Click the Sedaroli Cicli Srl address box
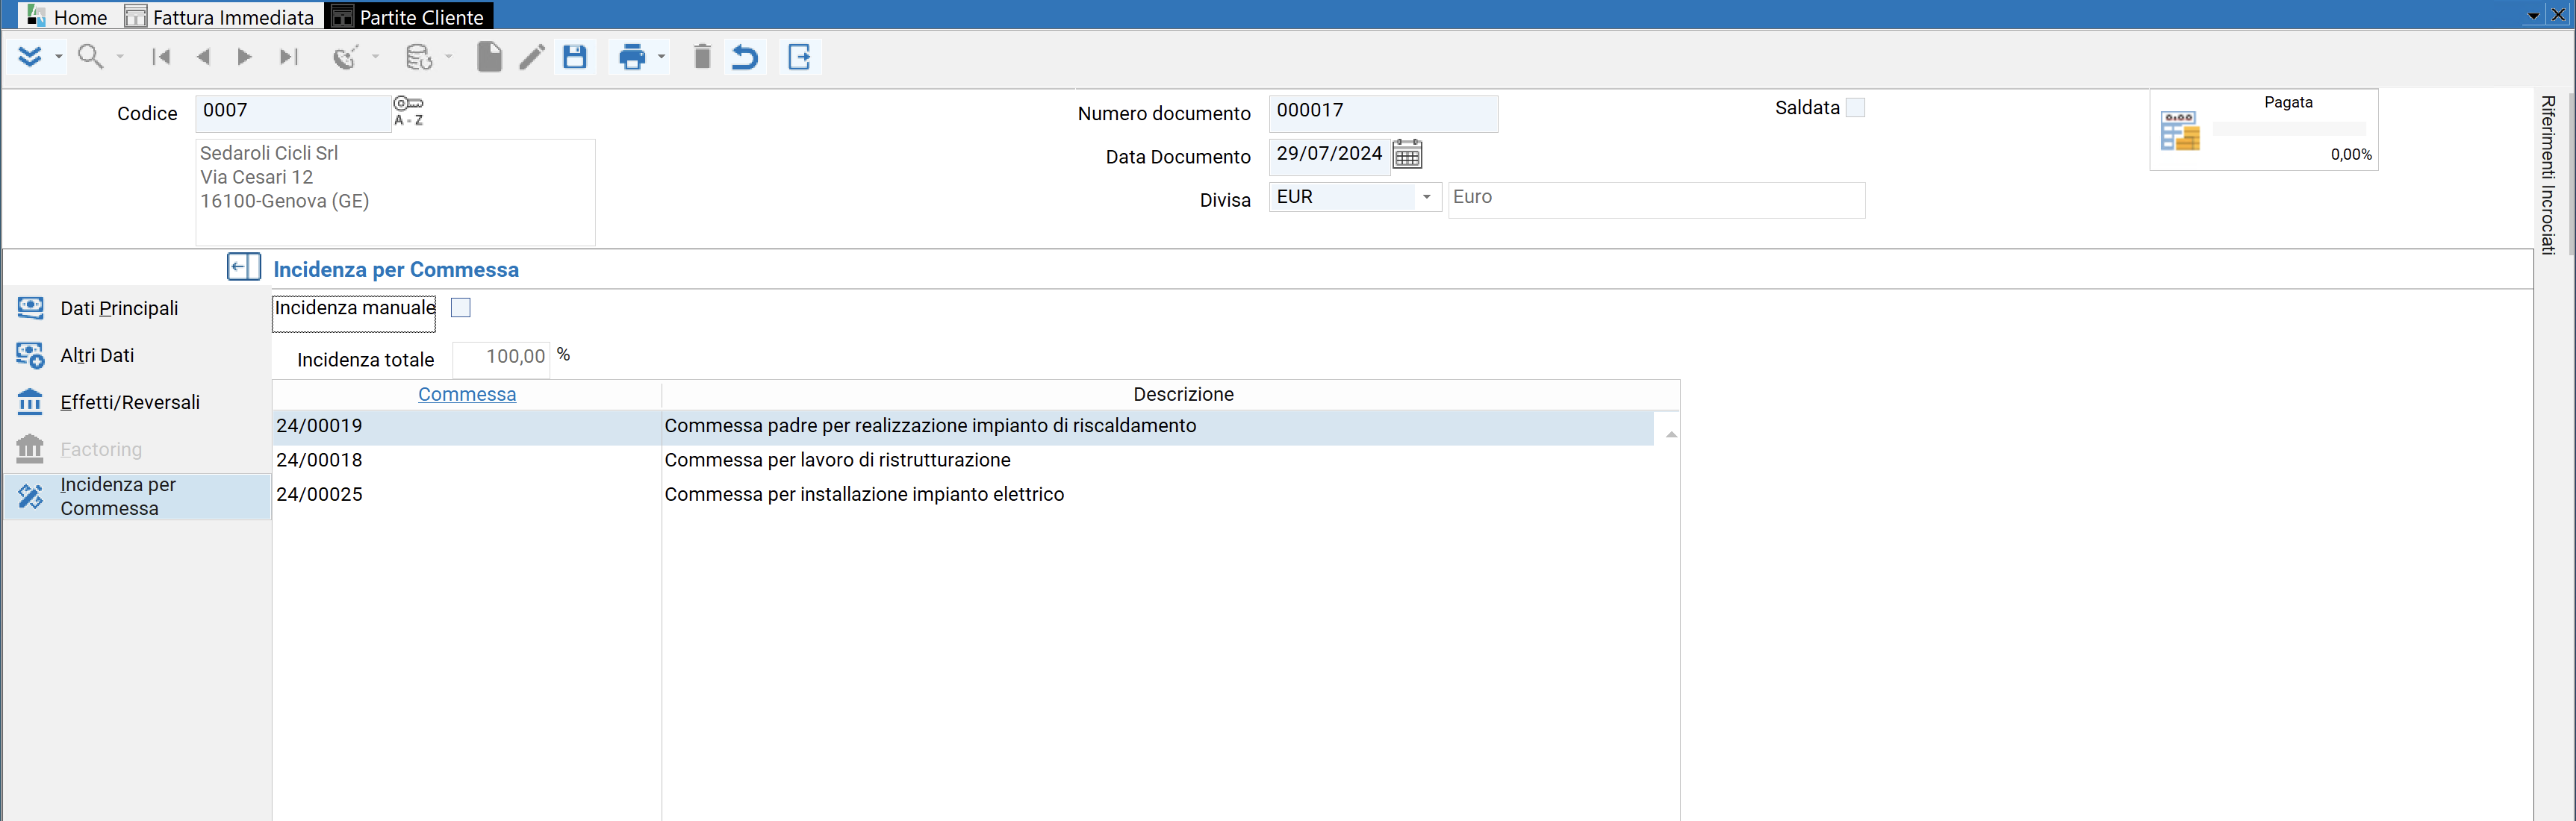The height and width of the screenshot is (821, 2576). [x=395, y=192]
